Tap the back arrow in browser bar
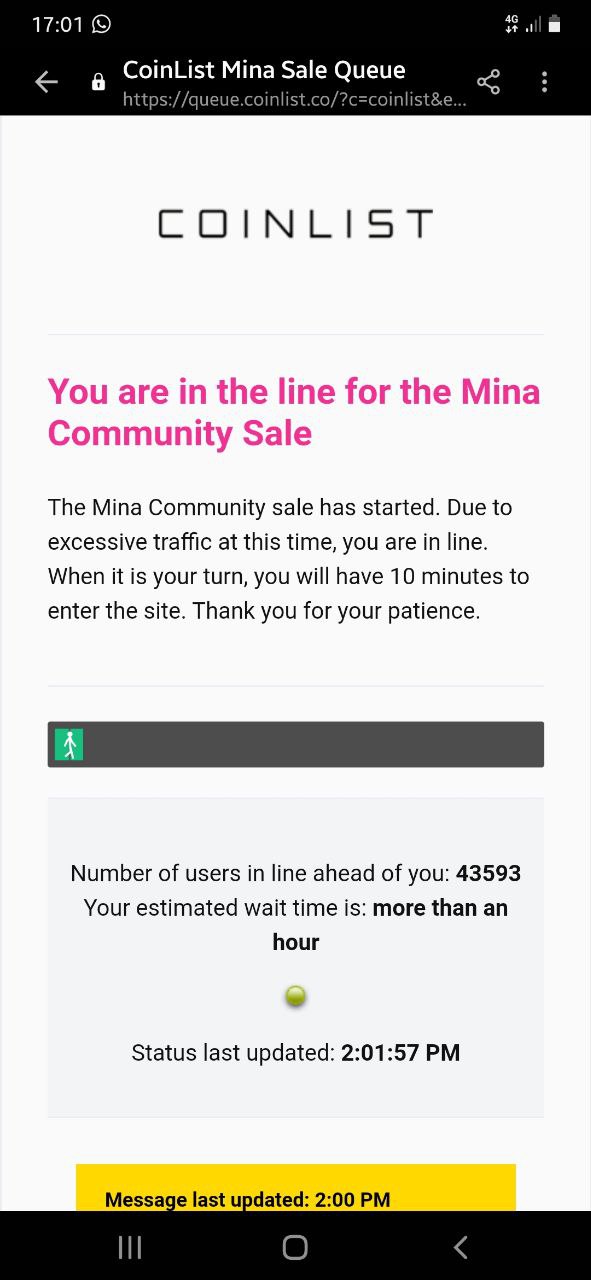 46,83
